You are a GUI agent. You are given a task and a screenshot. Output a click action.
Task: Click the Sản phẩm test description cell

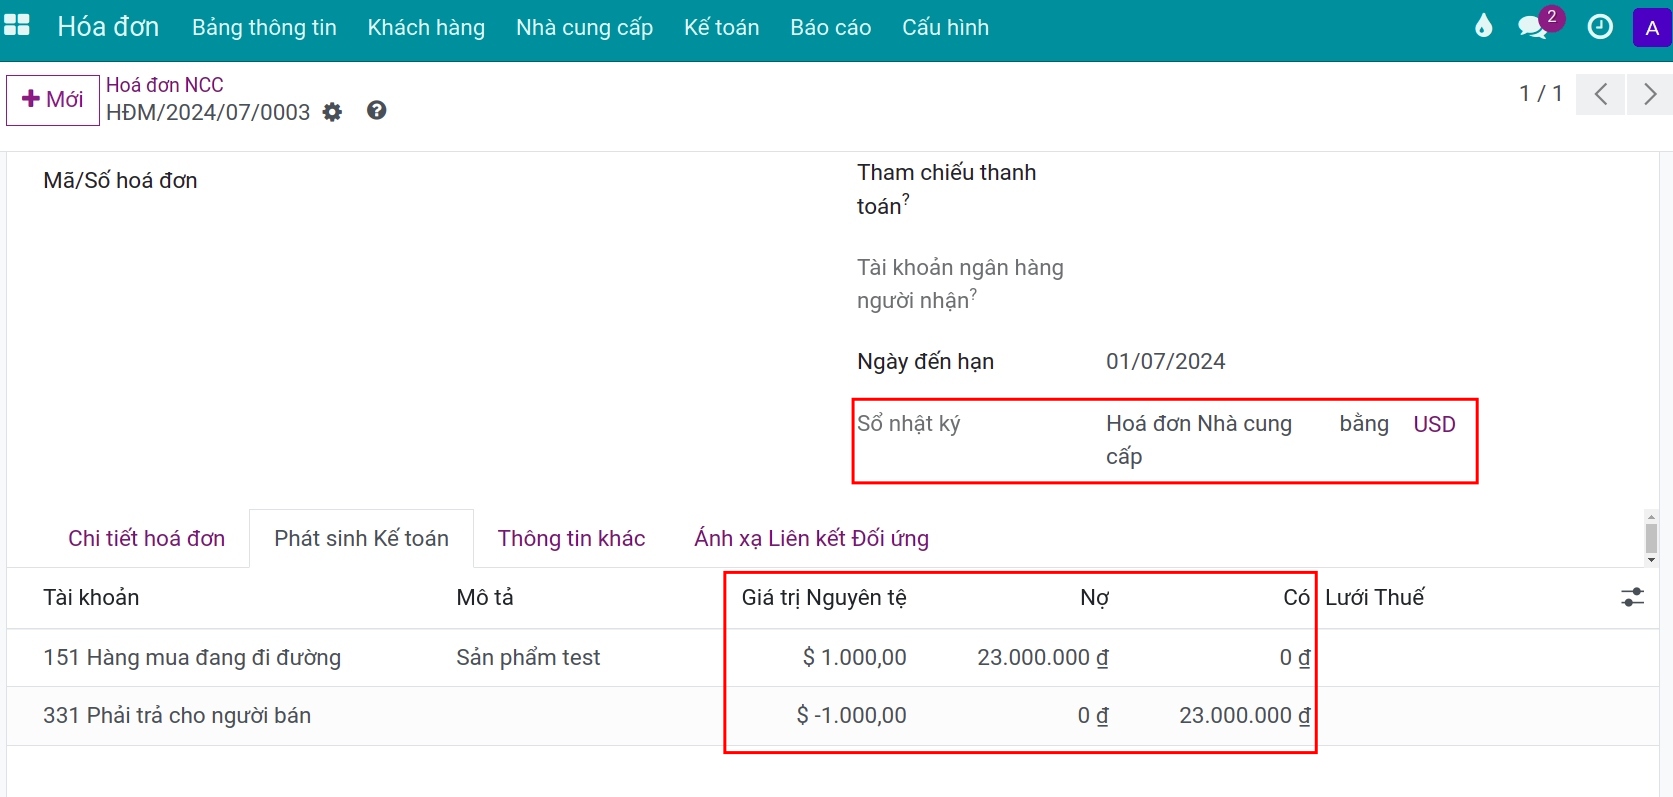point(528,657)
